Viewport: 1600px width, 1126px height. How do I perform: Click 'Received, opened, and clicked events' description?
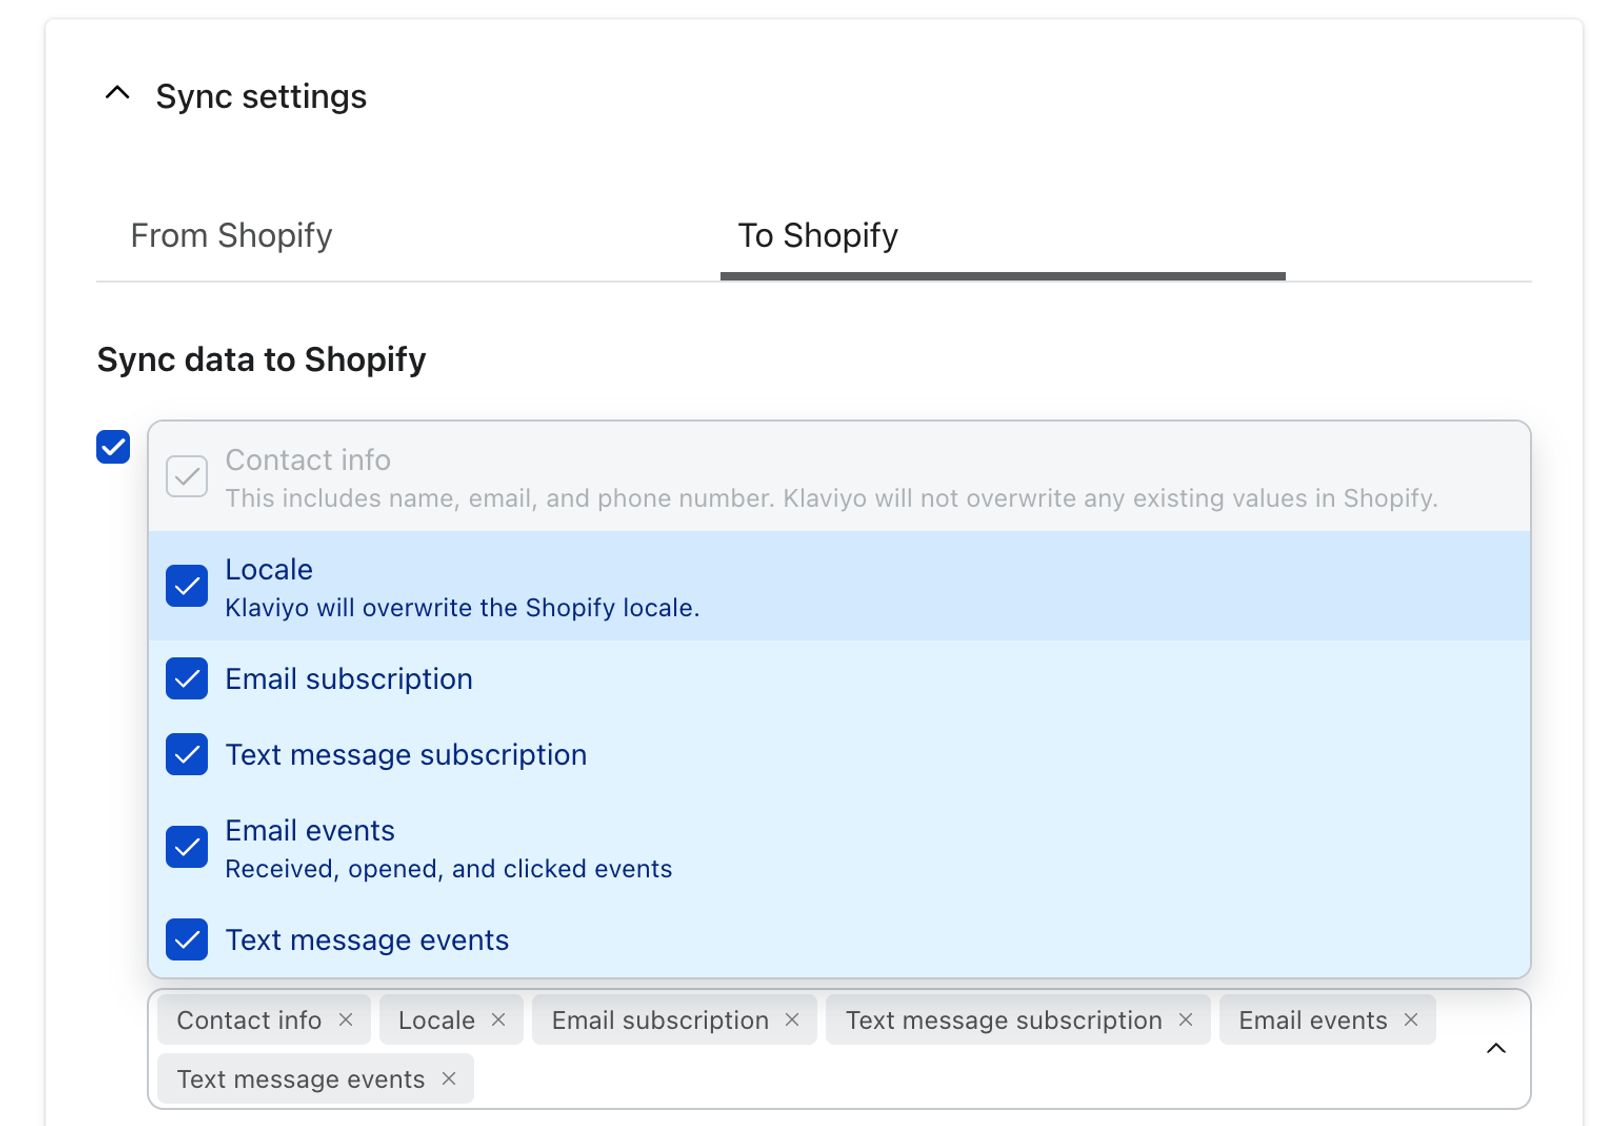coord(448,868)
